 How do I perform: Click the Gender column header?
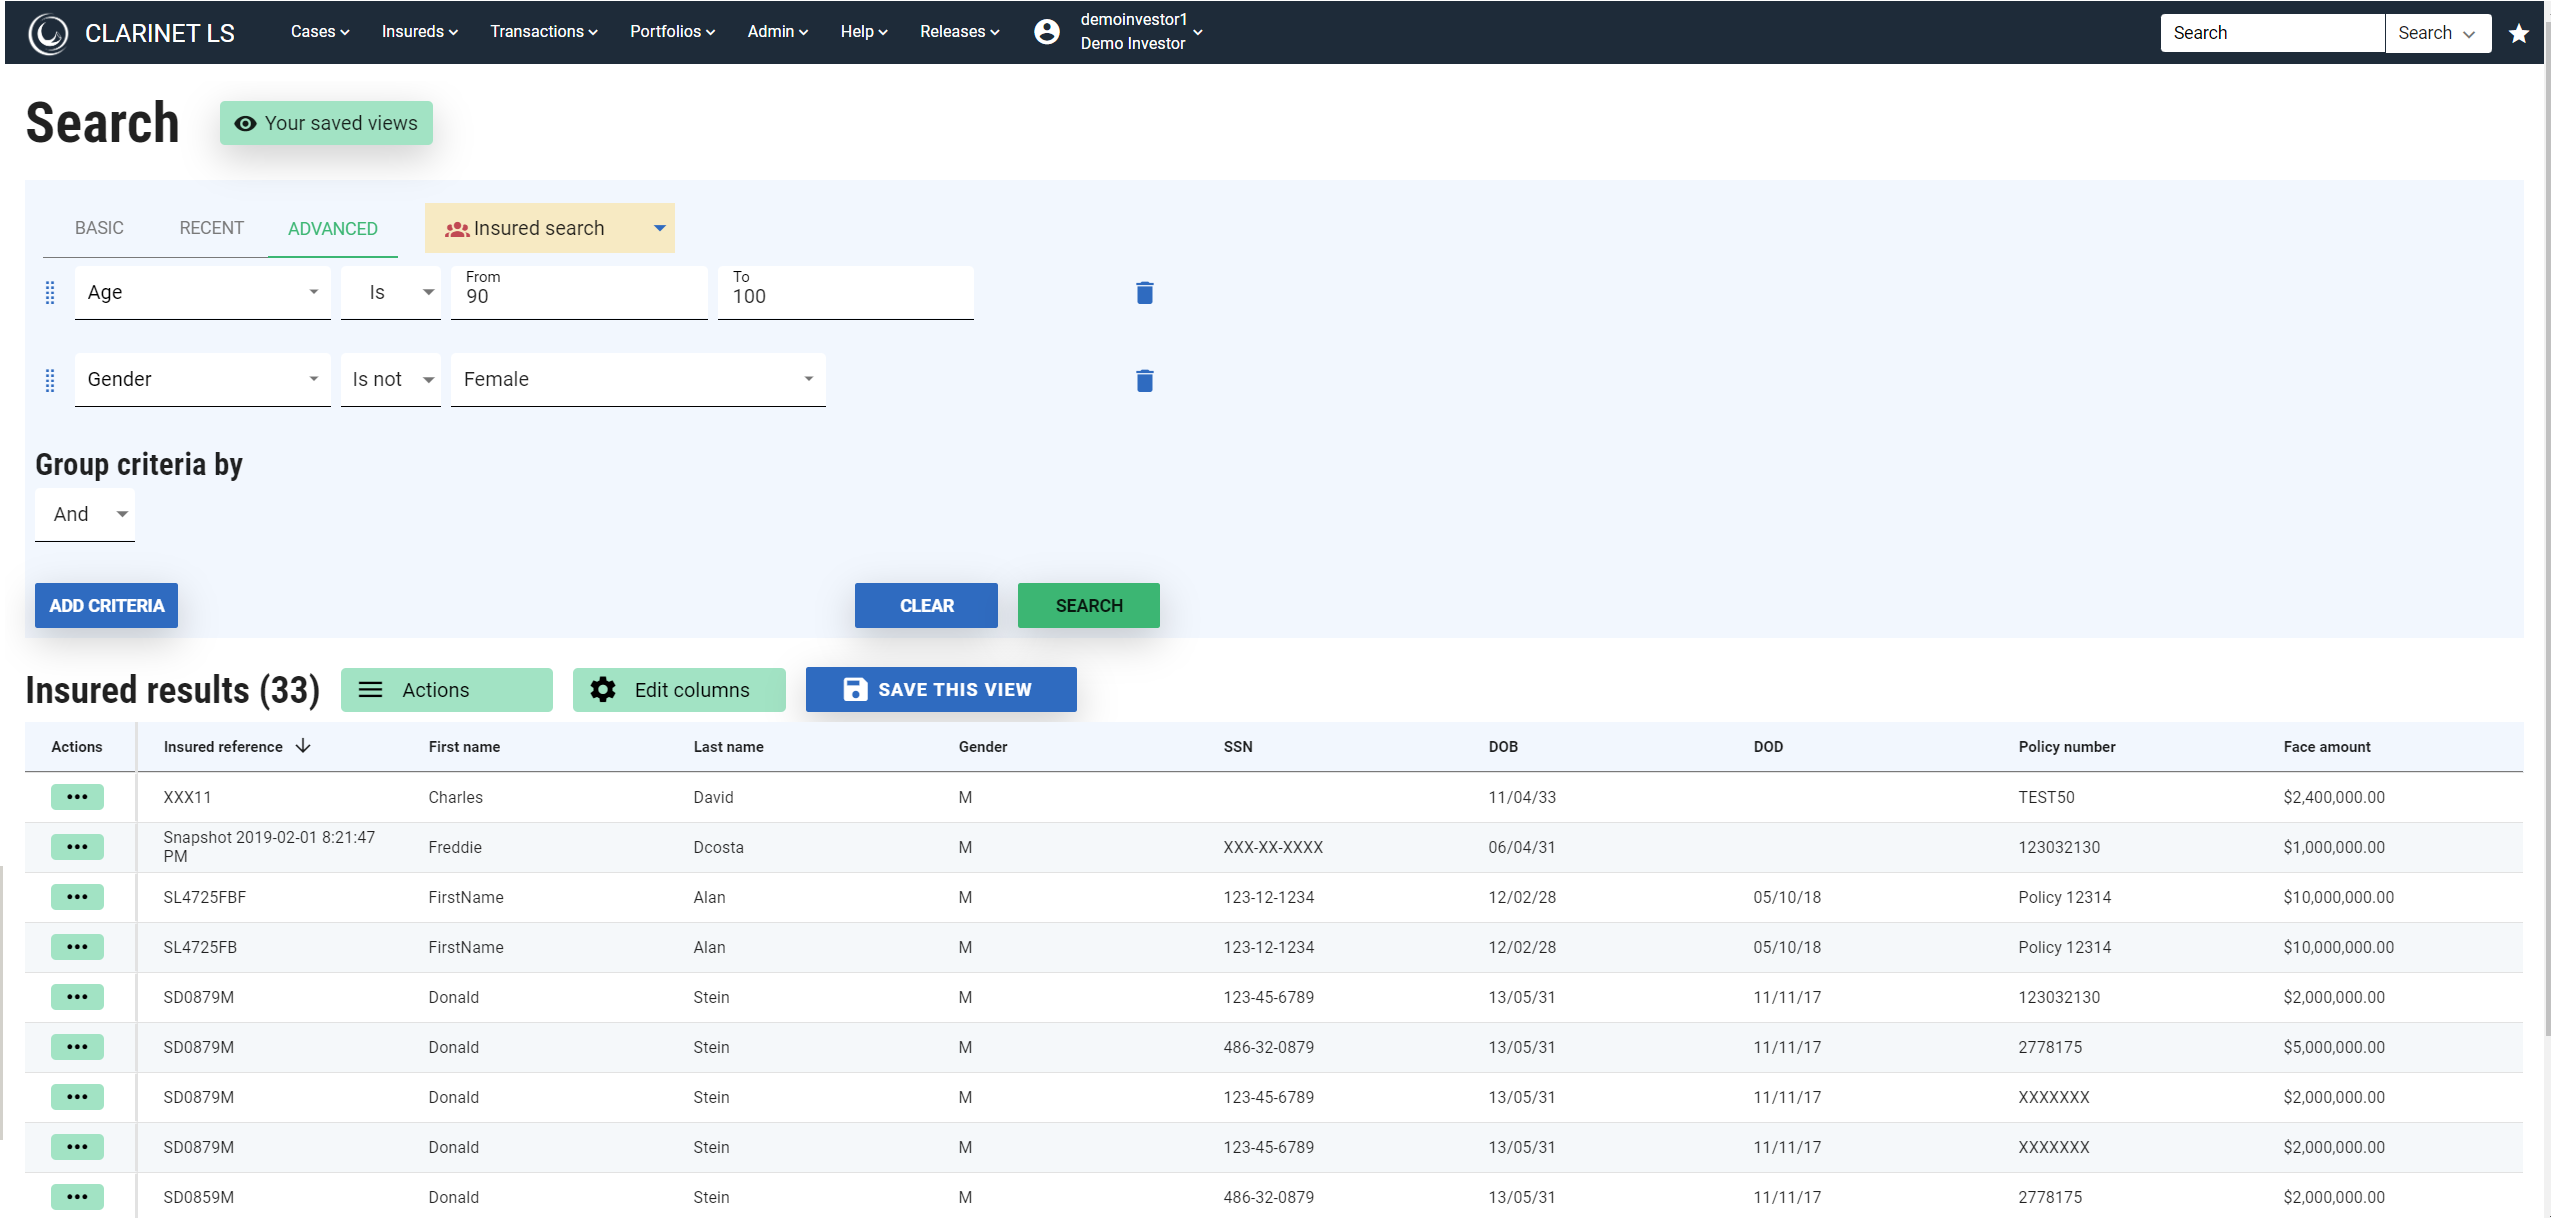point(983,747)
